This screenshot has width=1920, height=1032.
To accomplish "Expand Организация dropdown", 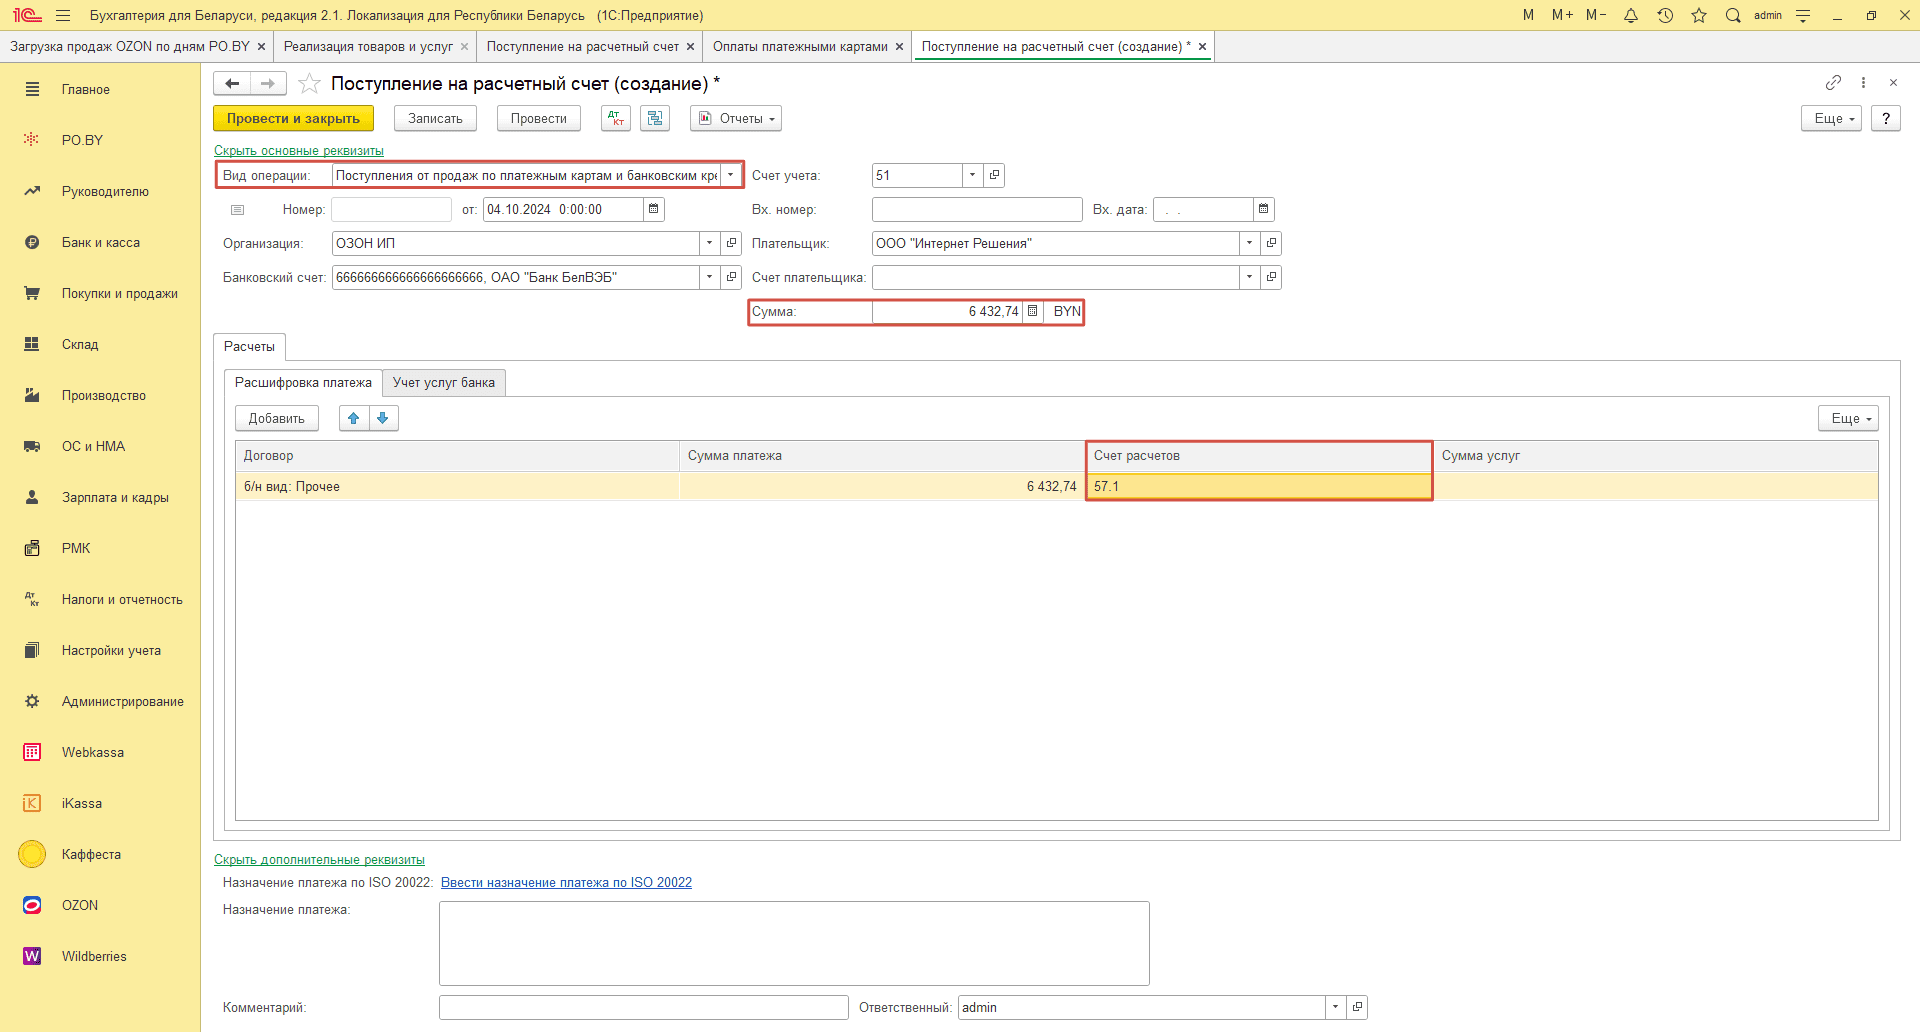I will coord(709,243).
